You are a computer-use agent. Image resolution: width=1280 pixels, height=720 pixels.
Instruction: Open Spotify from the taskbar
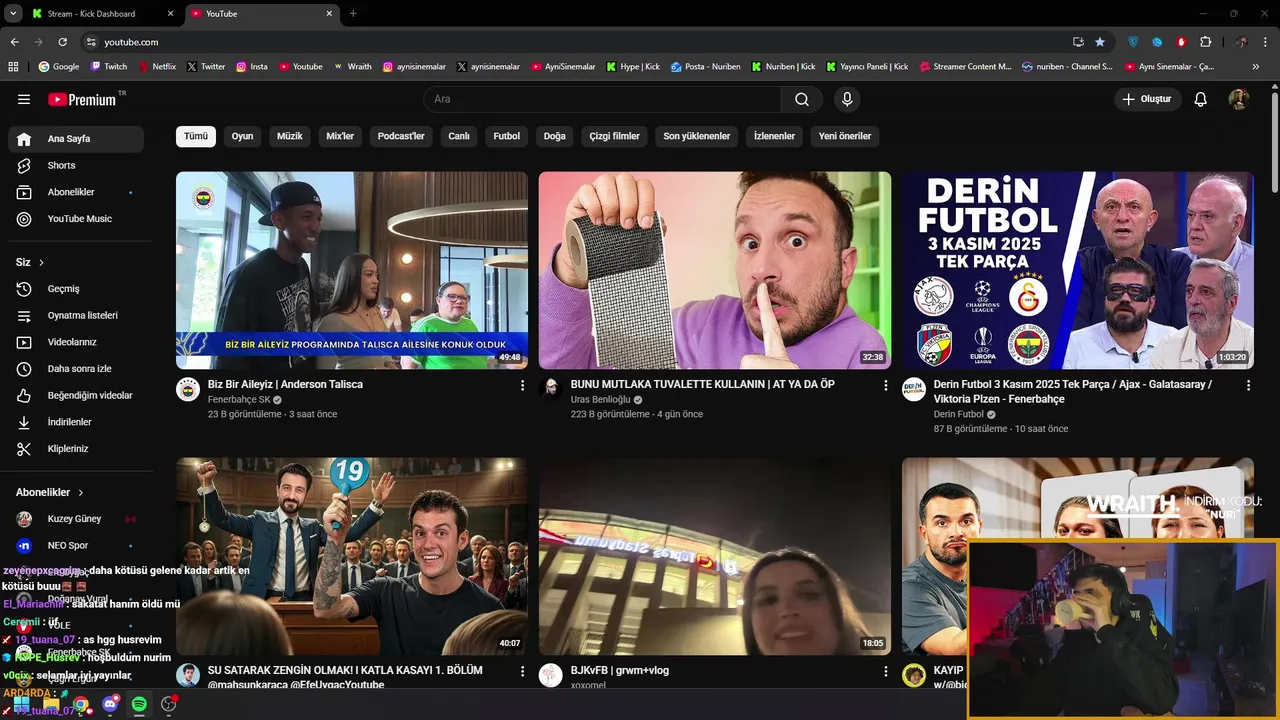(x=139, y=705)
